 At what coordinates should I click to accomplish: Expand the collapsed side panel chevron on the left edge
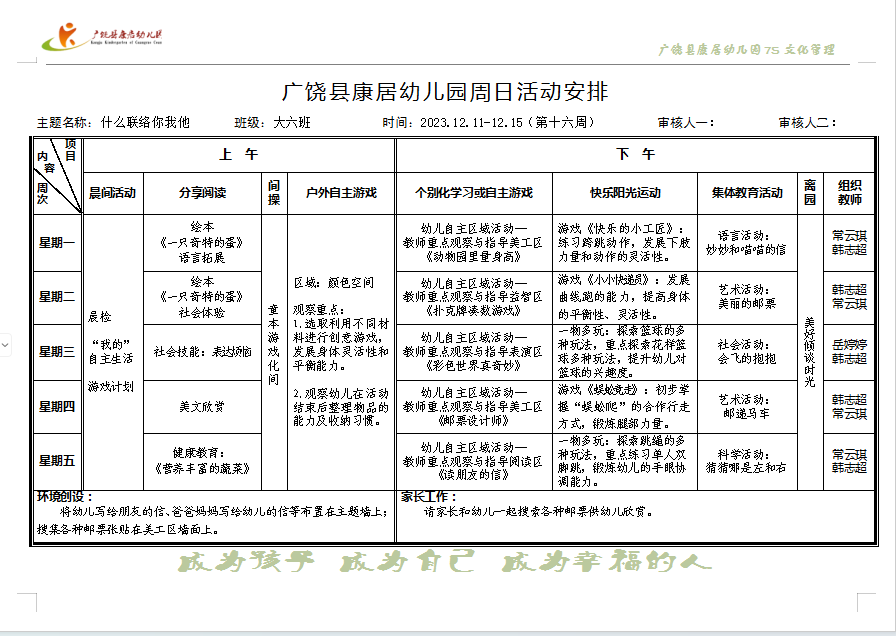click(x=5, y=345)
